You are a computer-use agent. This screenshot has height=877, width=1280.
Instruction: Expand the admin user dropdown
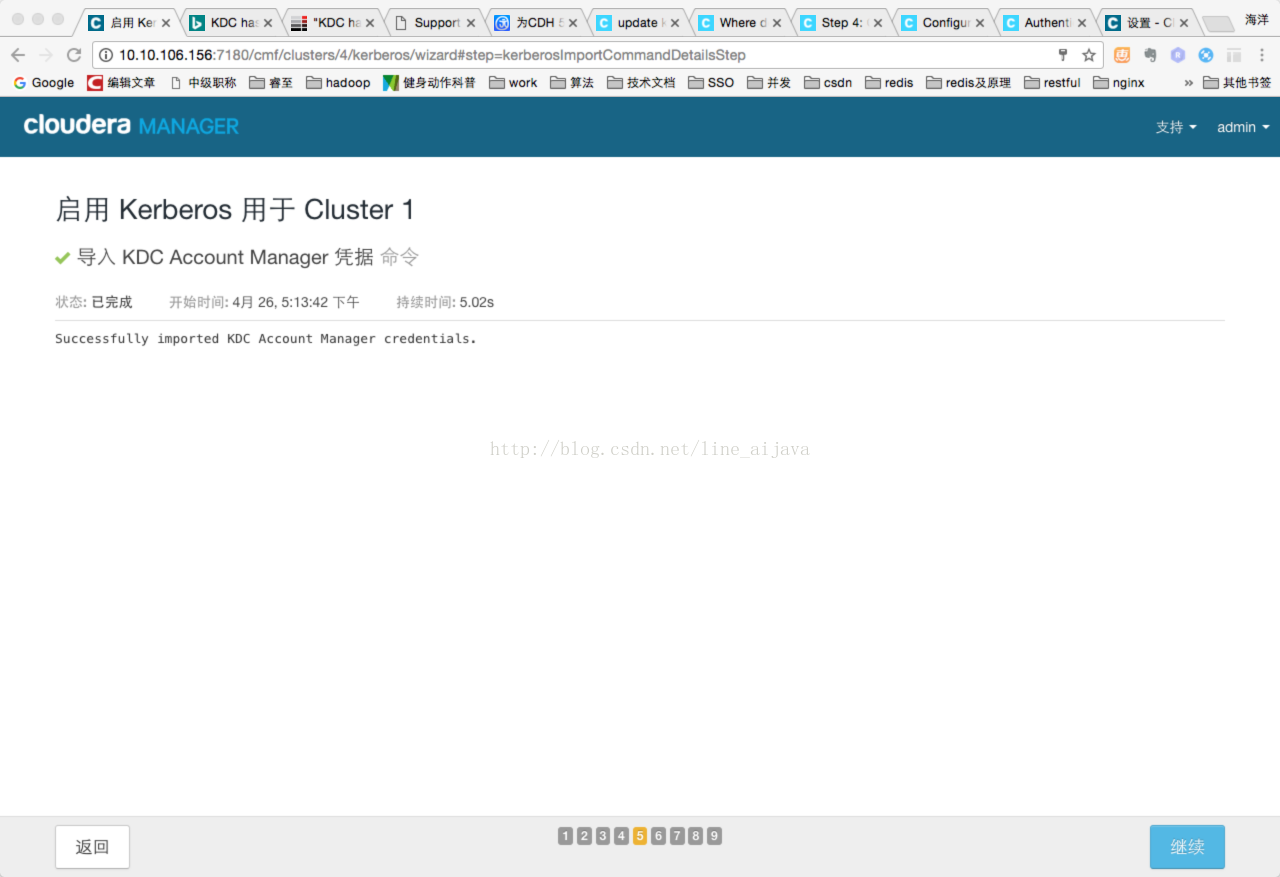coord(1243,127)
